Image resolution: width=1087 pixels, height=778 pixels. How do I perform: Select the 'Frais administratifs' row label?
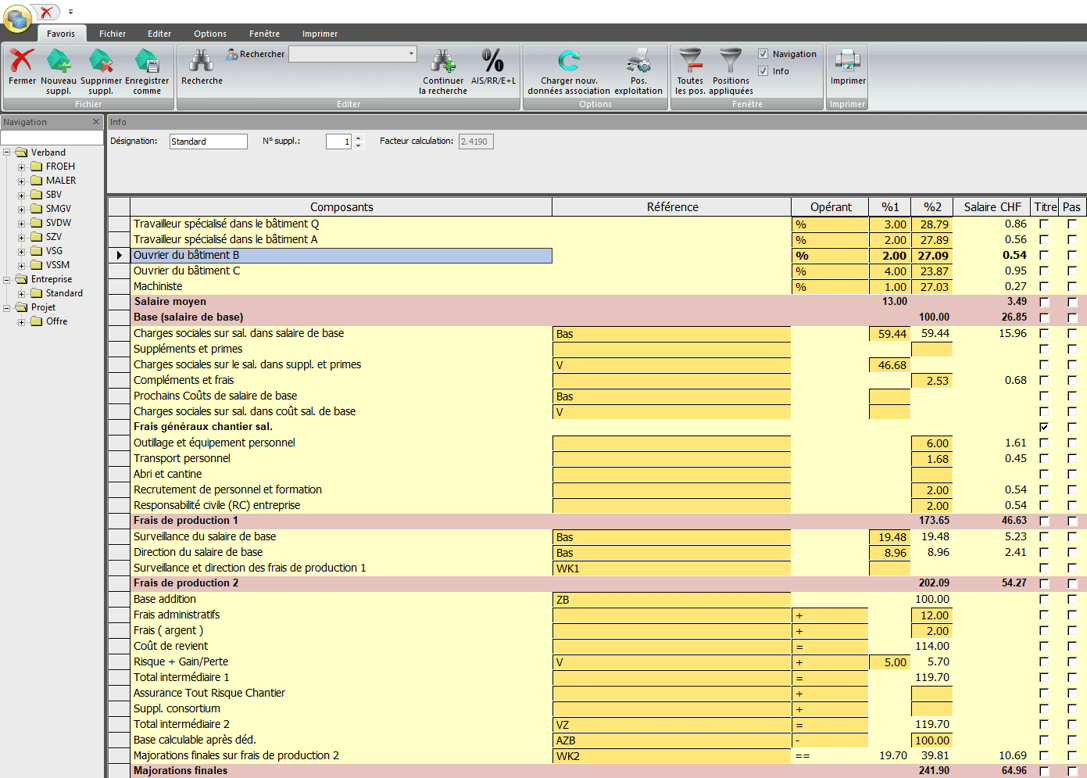(x=177, y=615)
